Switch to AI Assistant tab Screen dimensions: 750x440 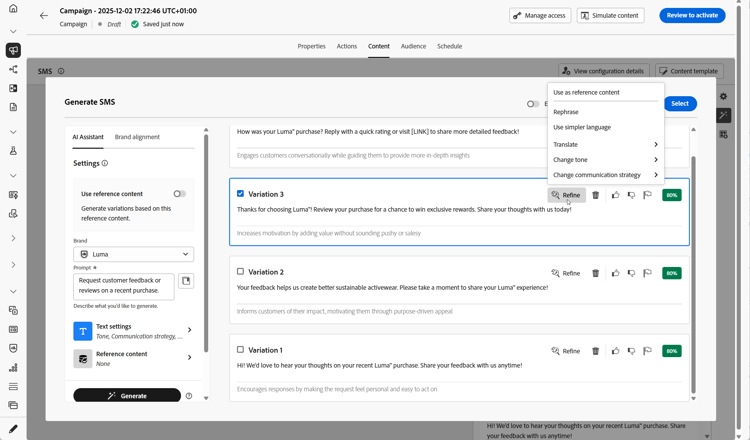88,137
